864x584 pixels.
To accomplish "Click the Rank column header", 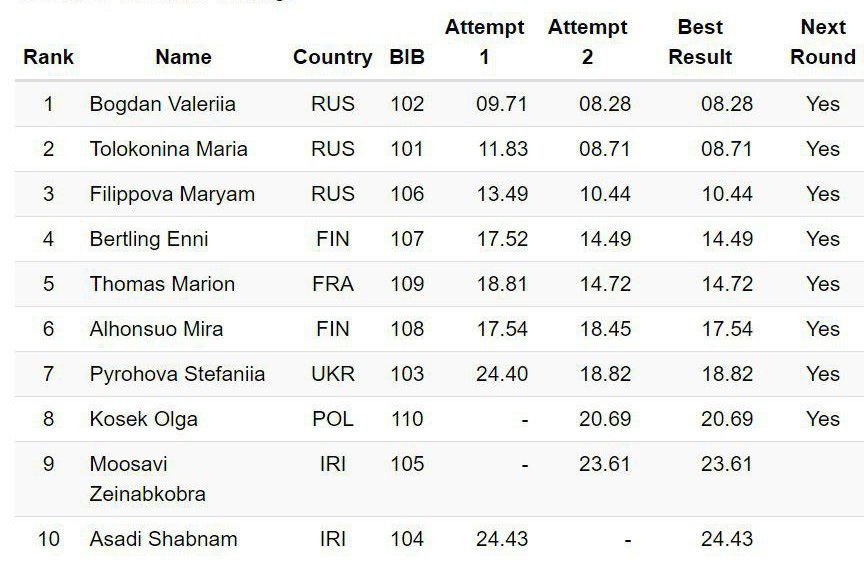I will pyautogui.click(x=48, y=58).
